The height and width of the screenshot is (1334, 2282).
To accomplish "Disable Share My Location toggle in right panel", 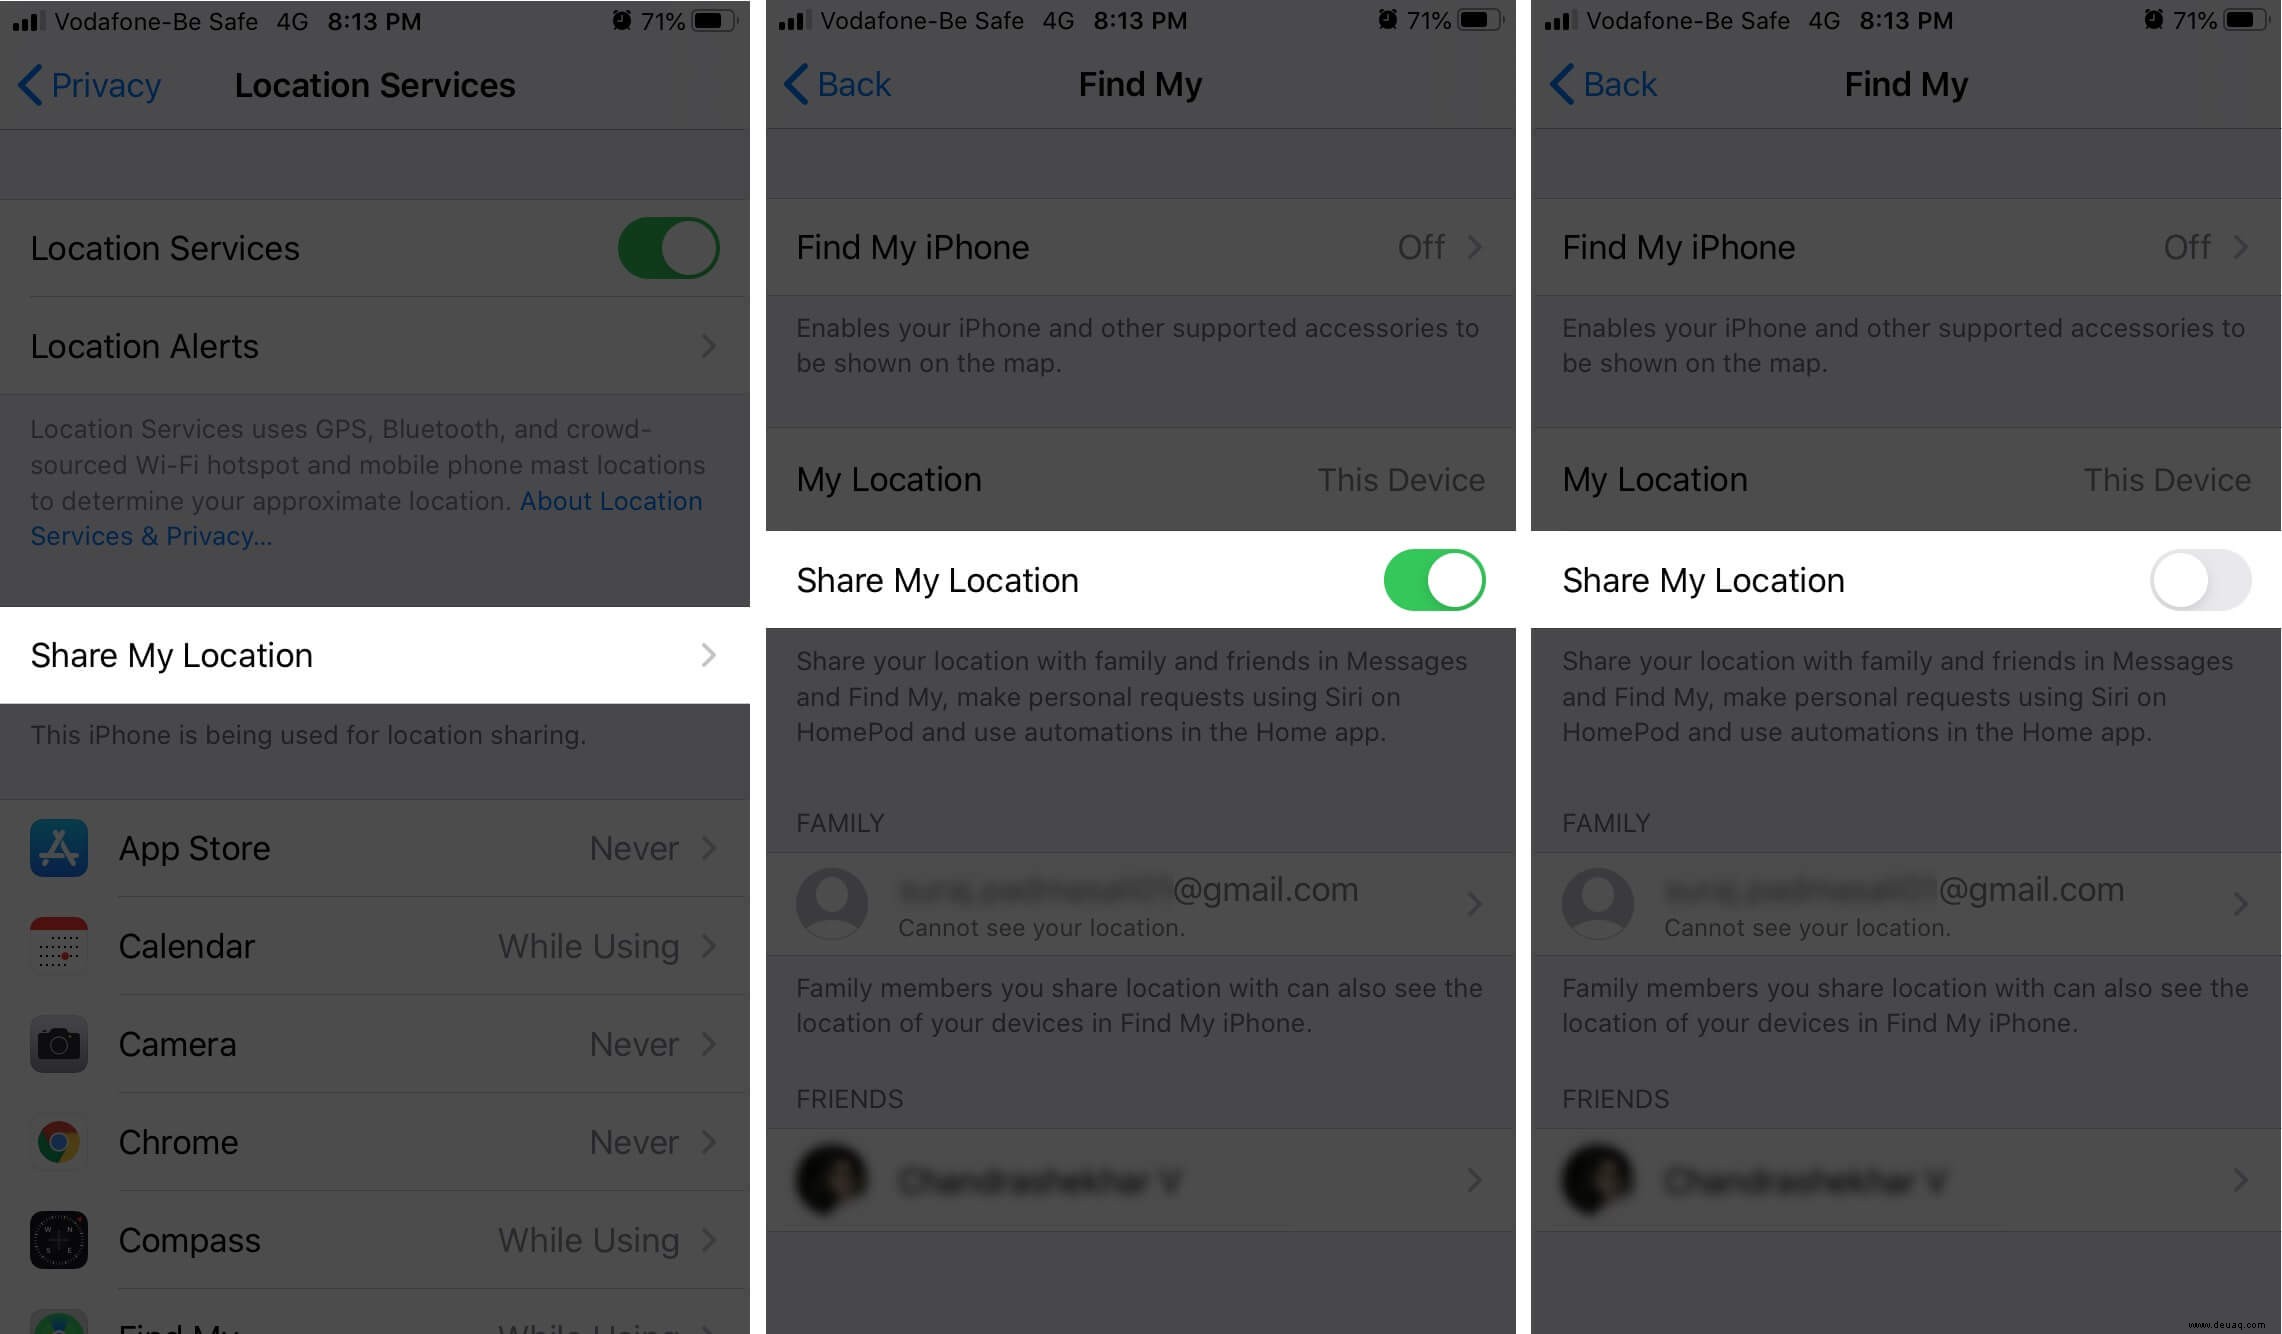I will point(2199,580).
